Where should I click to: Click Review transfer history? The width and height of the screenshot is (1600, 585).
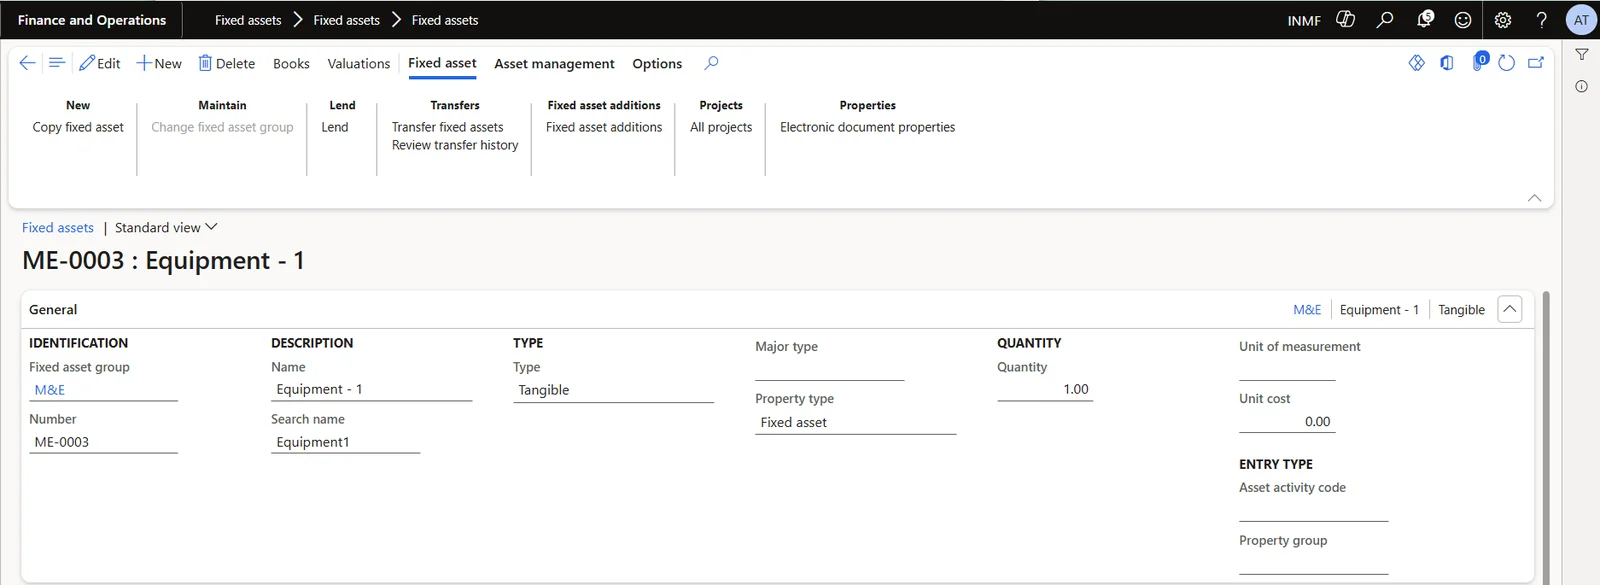tap(455, 145)
